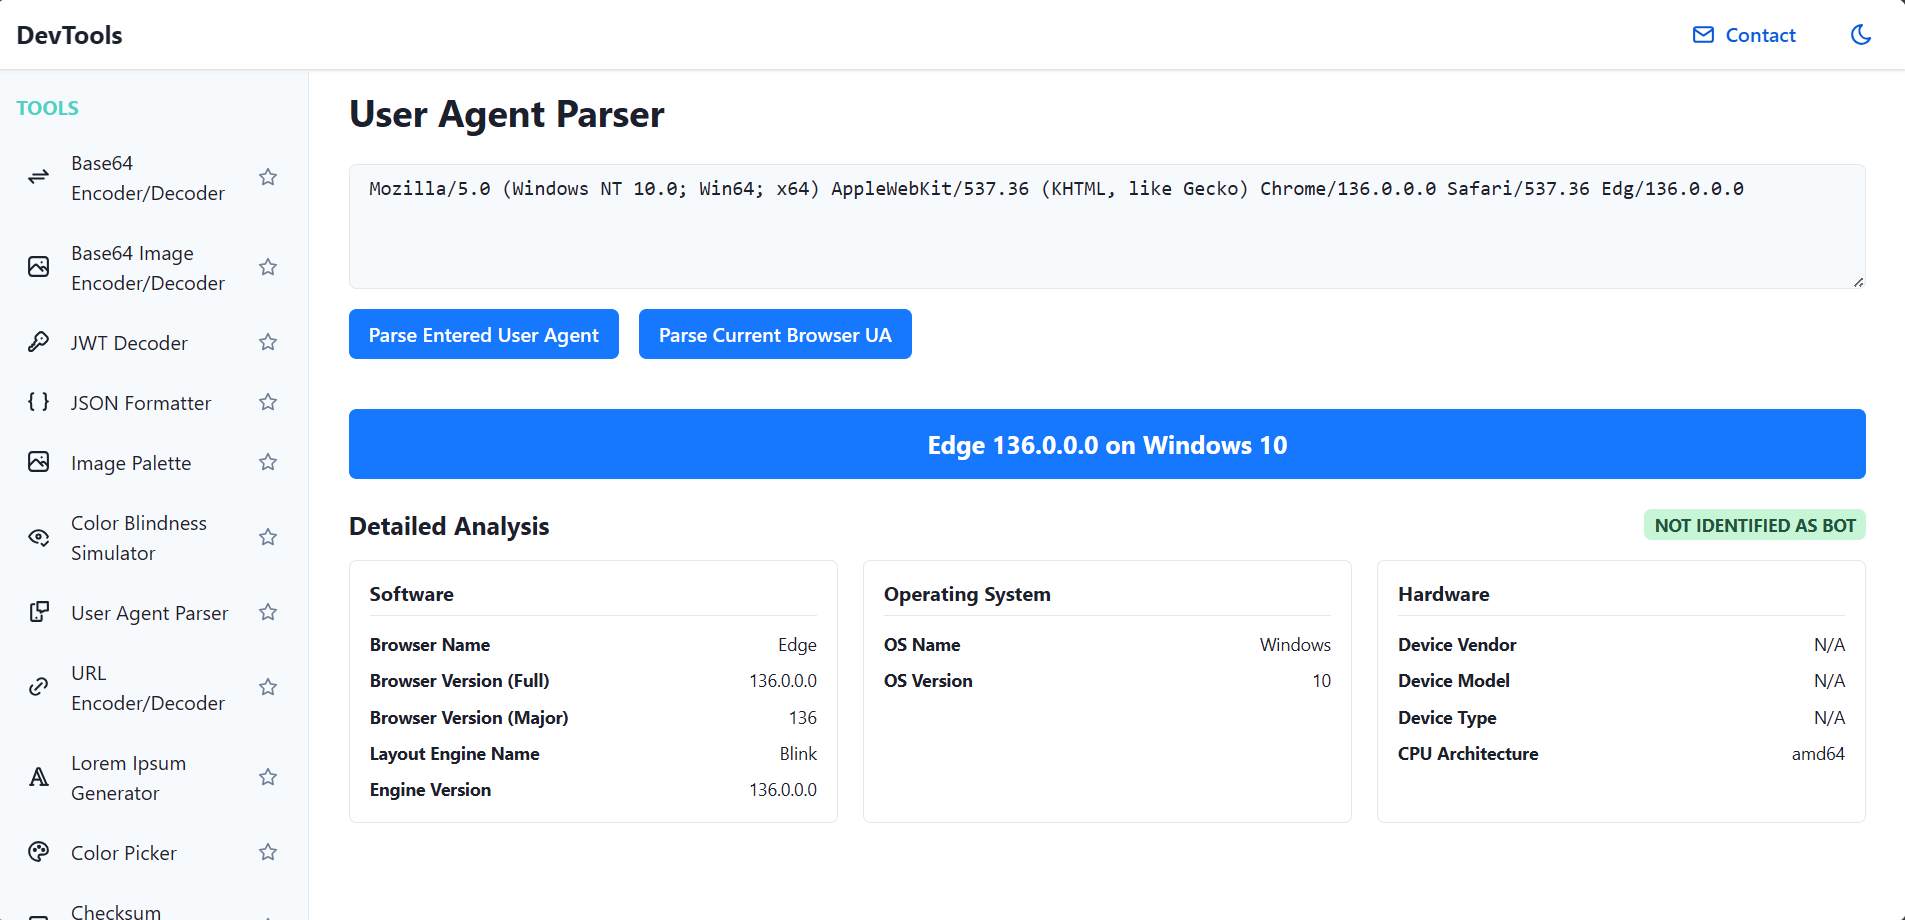This screenshot has height=920, width=1905.
Task: Toggle favorite star for JSON Formatter
Action: tap(268, 402)
